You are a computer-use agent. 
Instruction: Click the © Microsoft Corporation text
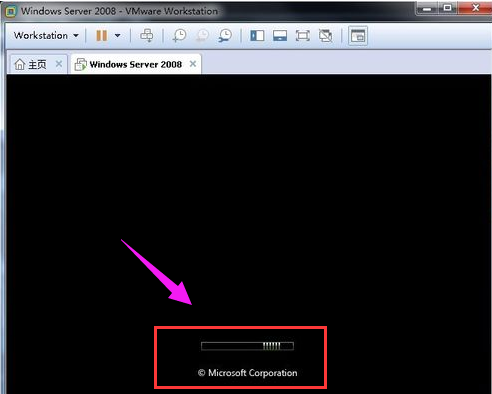[x=247, y=373]
